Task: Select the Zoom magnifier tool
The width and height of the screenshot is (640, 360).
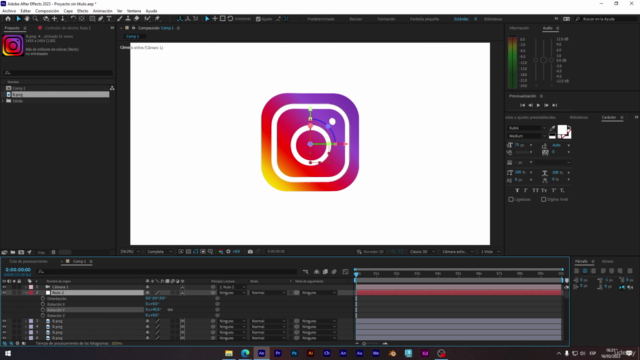Action: (36, 19)
